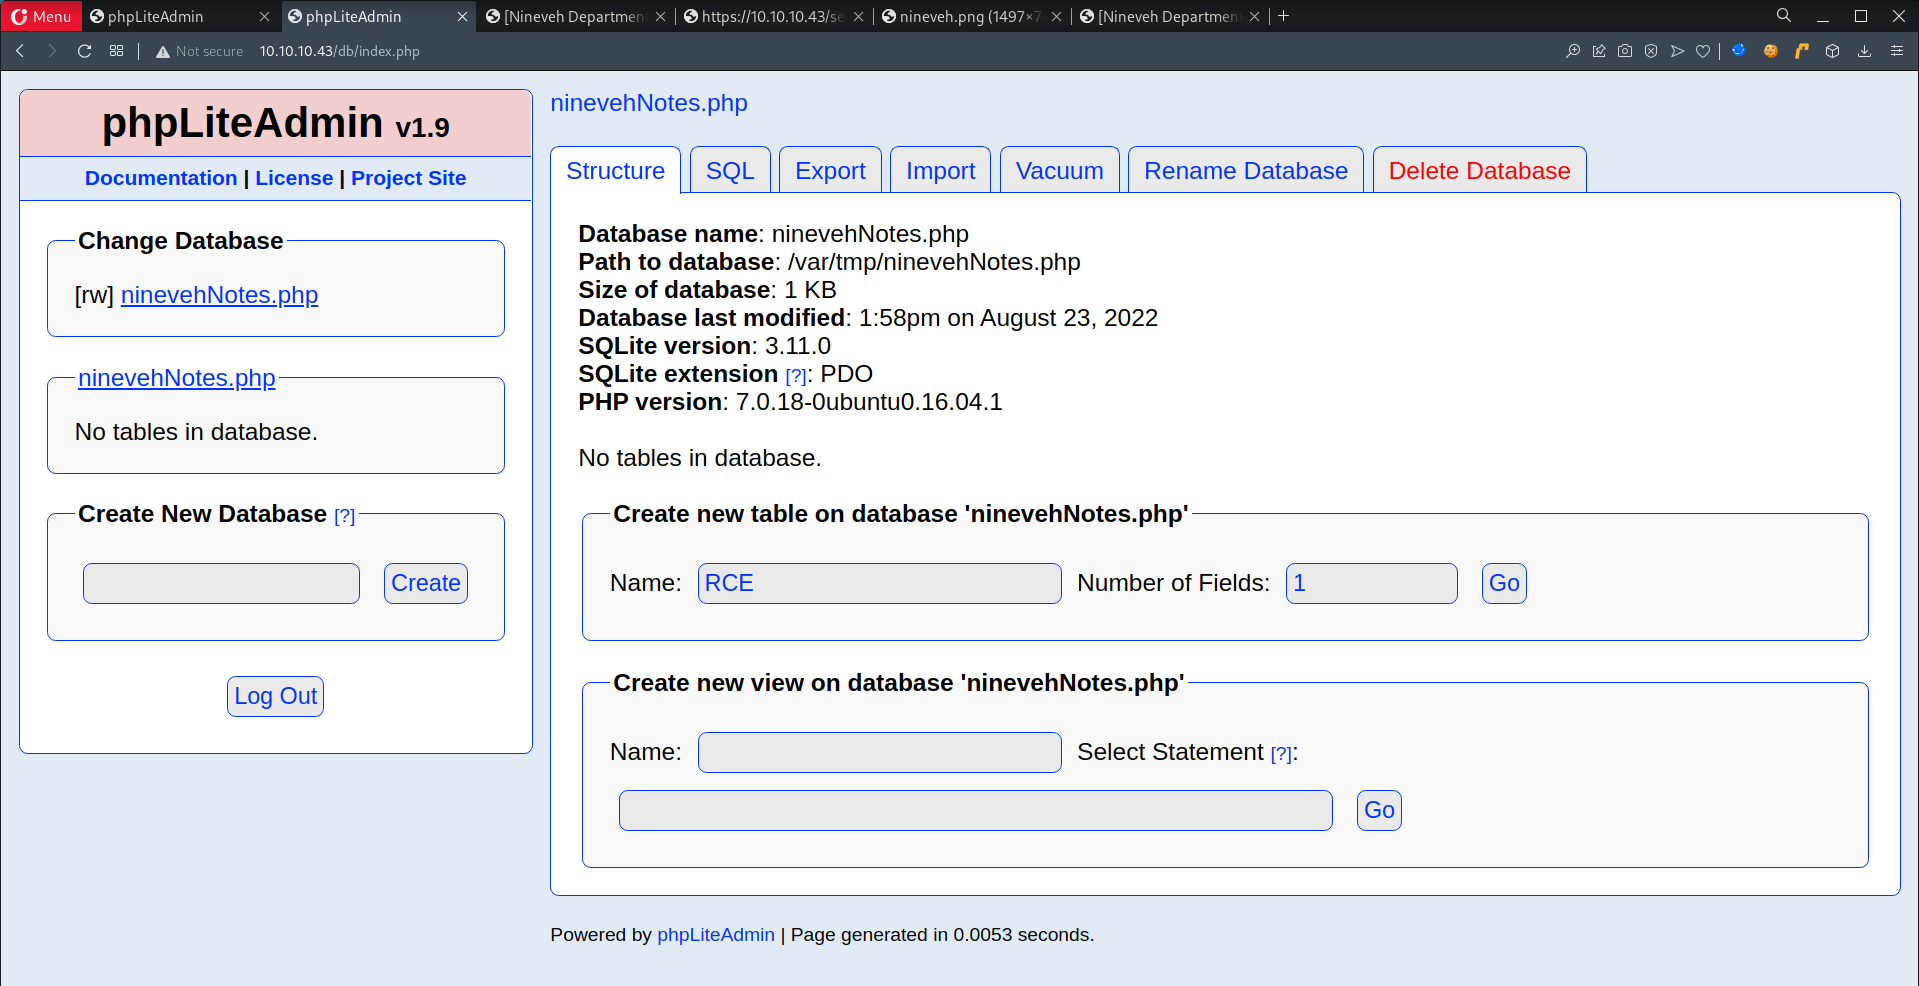
Task: Click the ninevehNotes.php heading link
Action: pyautogui.click(x=649, y=103)
